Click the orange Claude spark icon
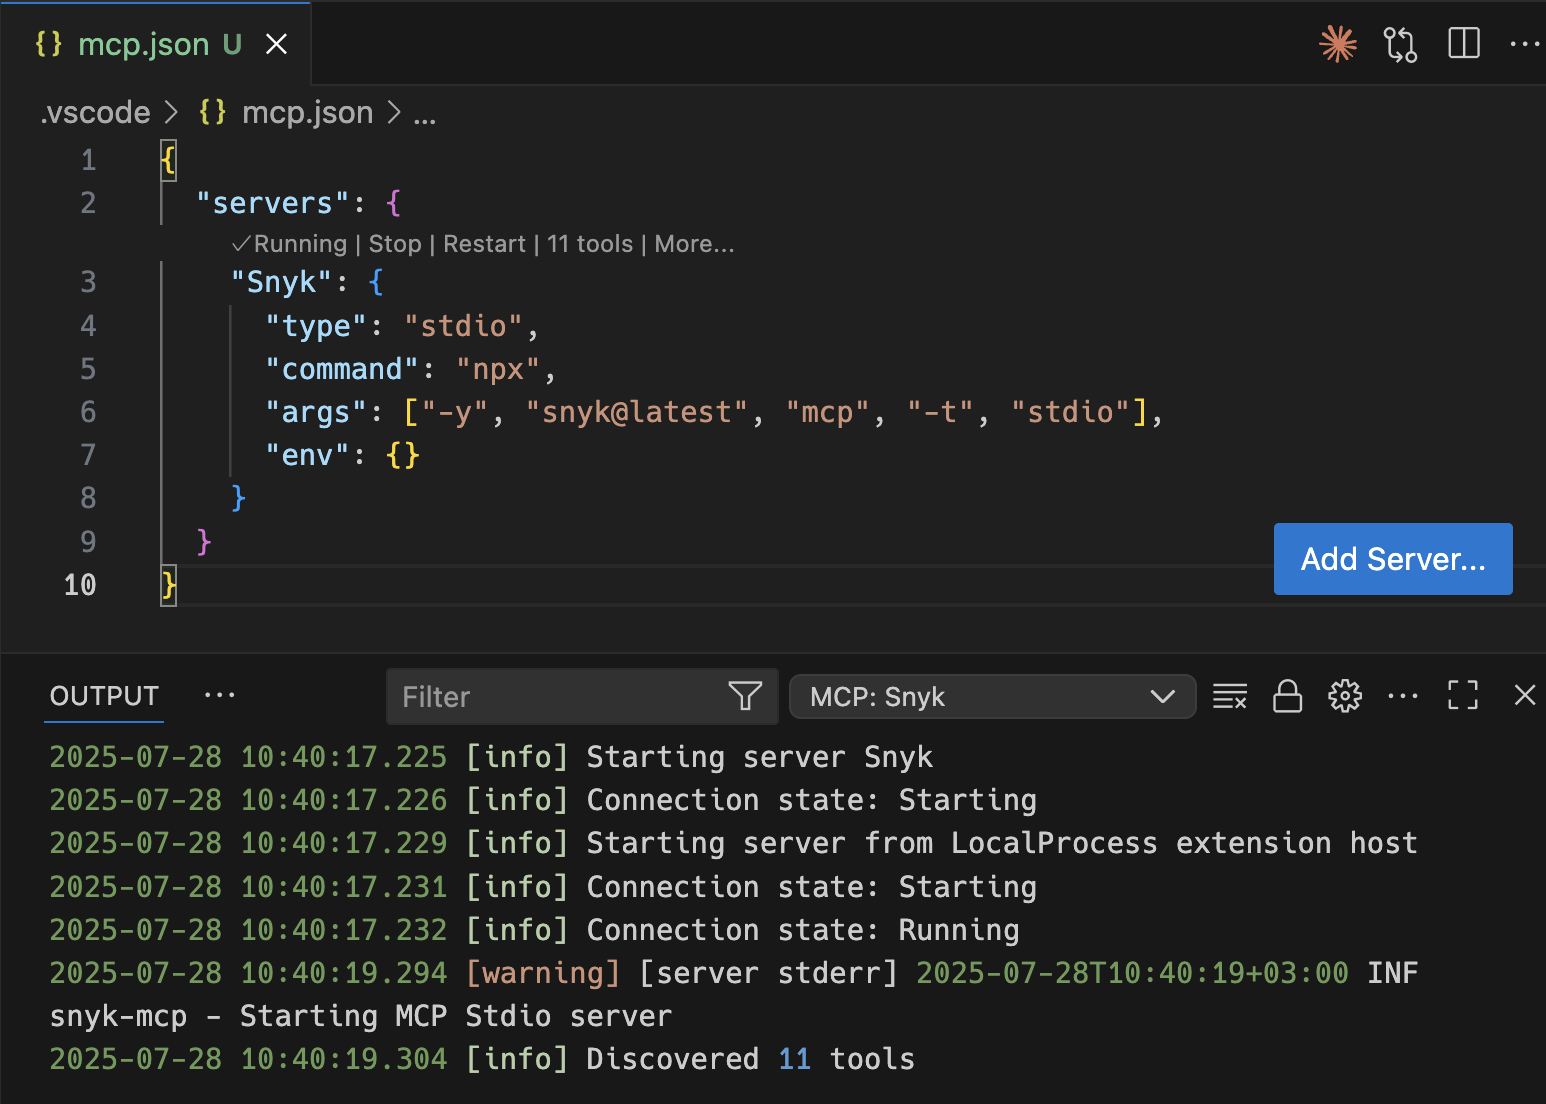The height and width of the screenshot is (1104, 1546). point(1337,44)
